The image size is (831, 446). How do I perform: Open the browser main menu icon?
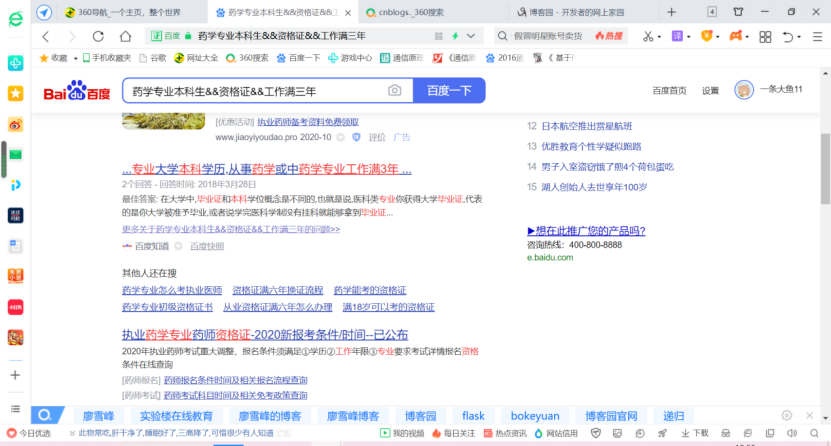coord(817,37)
